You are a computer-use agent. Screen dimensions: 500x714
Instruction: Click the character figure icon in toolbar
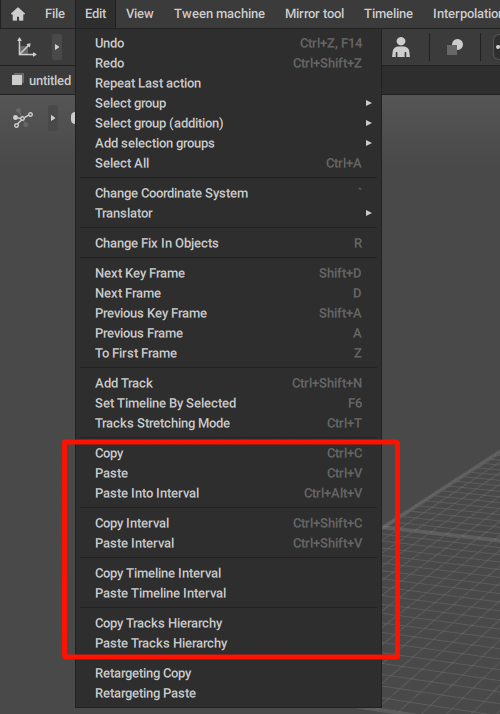point(401,47)
